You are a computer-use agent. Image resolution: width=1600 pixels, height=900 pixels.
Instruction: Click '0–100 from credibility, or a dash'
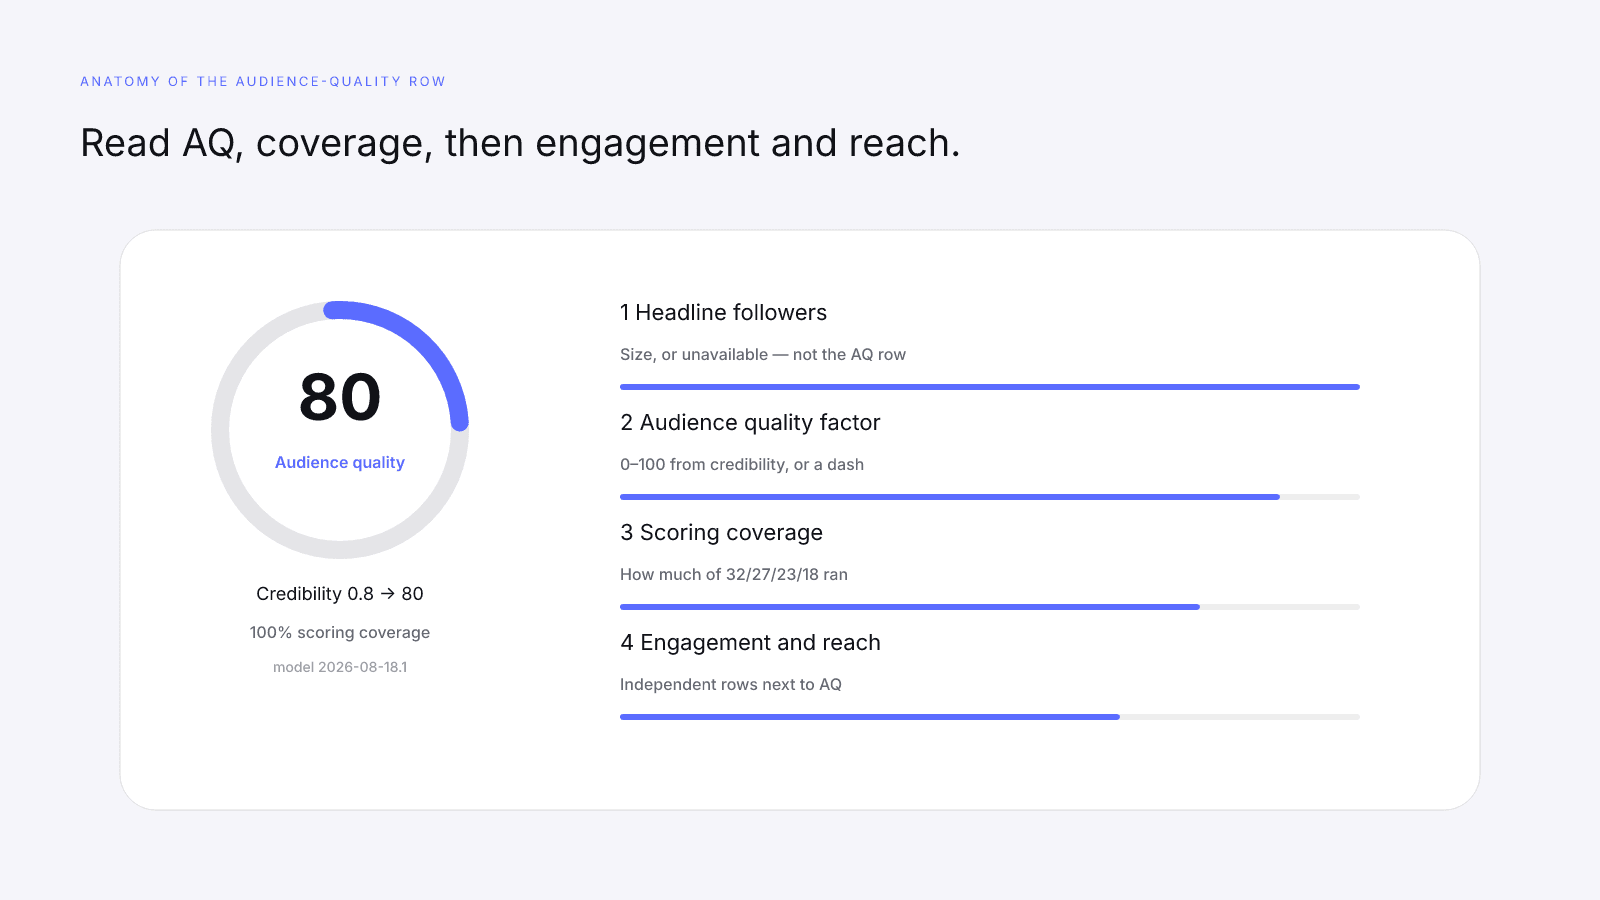[742, 465]
